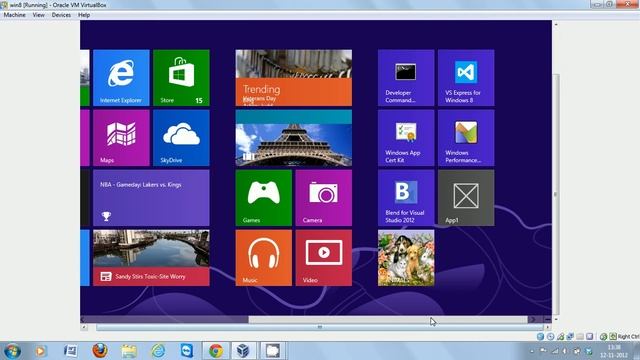Open TeamViewer from the taskbar
The width and height of the screenshot is (640, 360).
(x=187, y=351)
